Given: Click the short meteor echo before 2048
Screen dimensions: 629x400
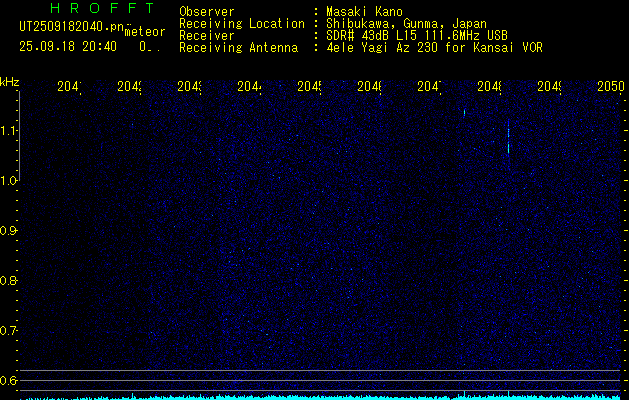Looking at the screenshot, I should pyautogui.click(x=464, y=113).
